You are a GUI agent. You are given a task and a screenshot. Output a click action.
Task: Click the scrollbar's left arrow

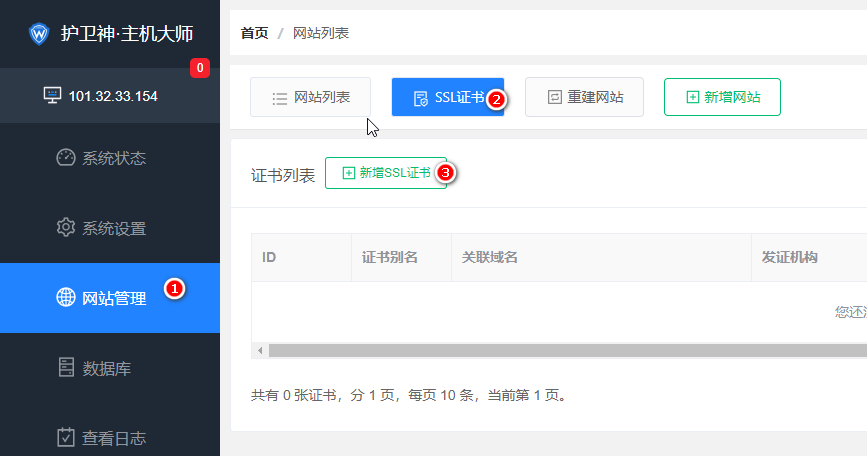coord(259,351)
